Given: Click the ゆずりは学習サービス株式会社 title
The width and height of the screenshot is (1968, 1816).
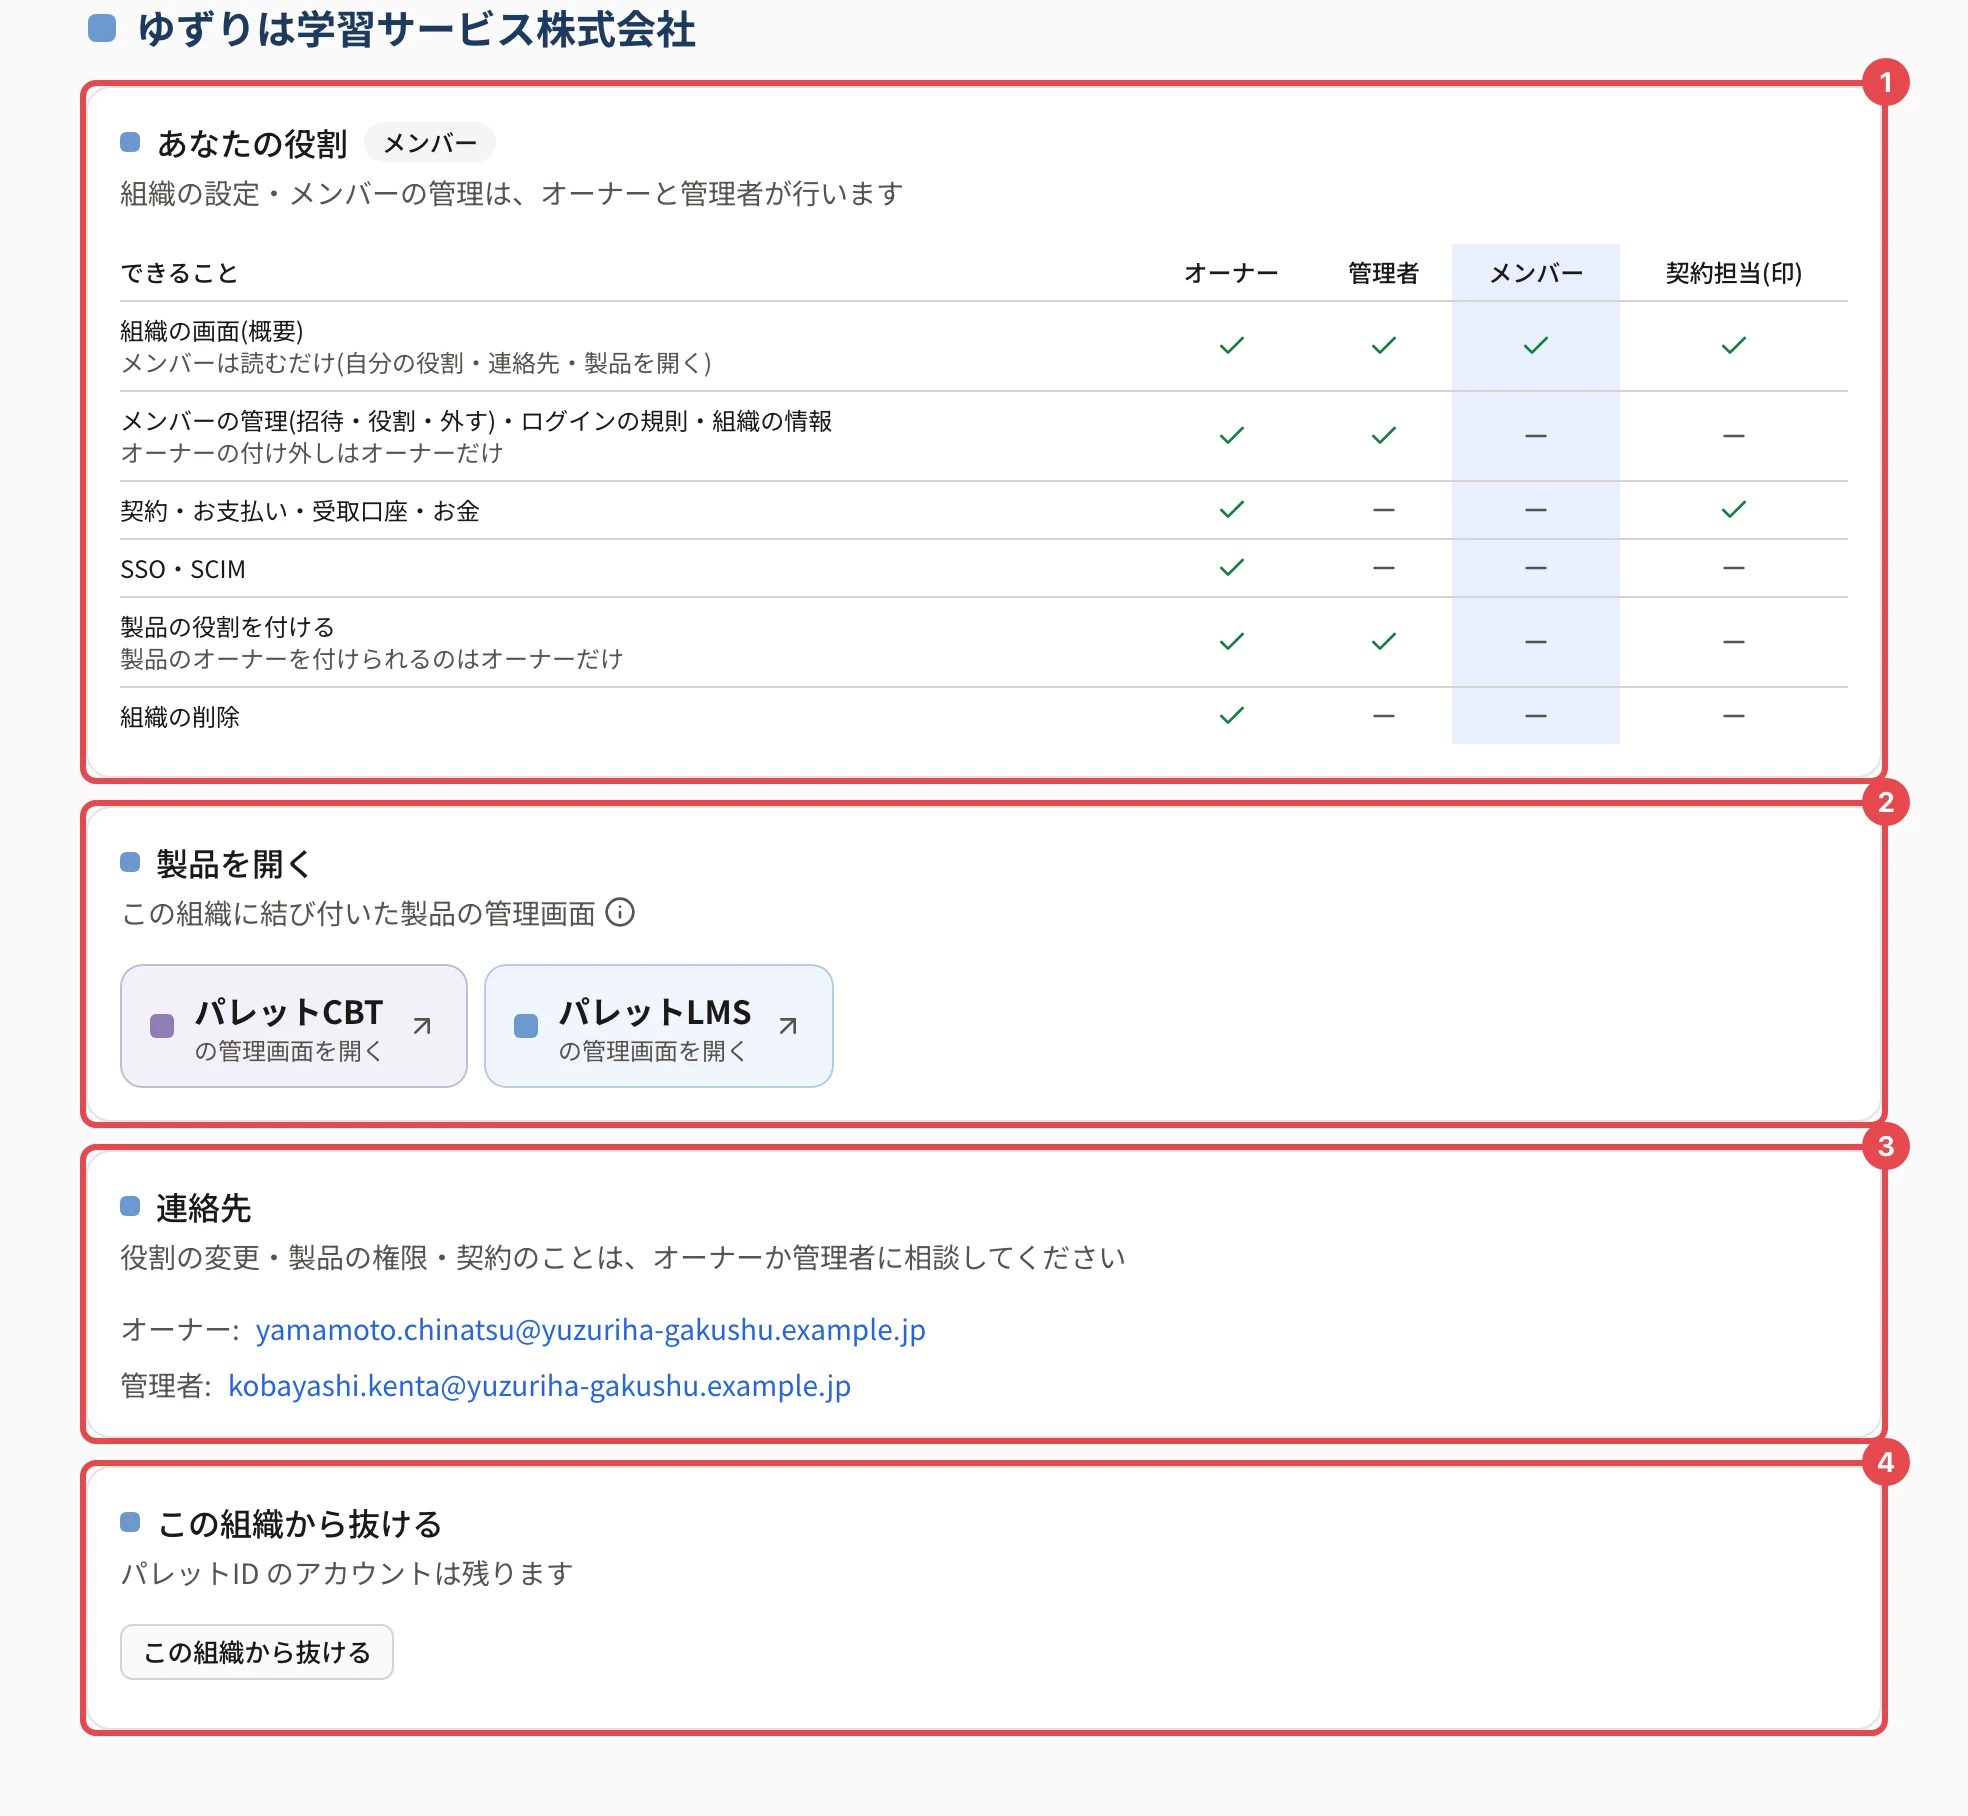Looking at the screenshot, I should point(417,29).
